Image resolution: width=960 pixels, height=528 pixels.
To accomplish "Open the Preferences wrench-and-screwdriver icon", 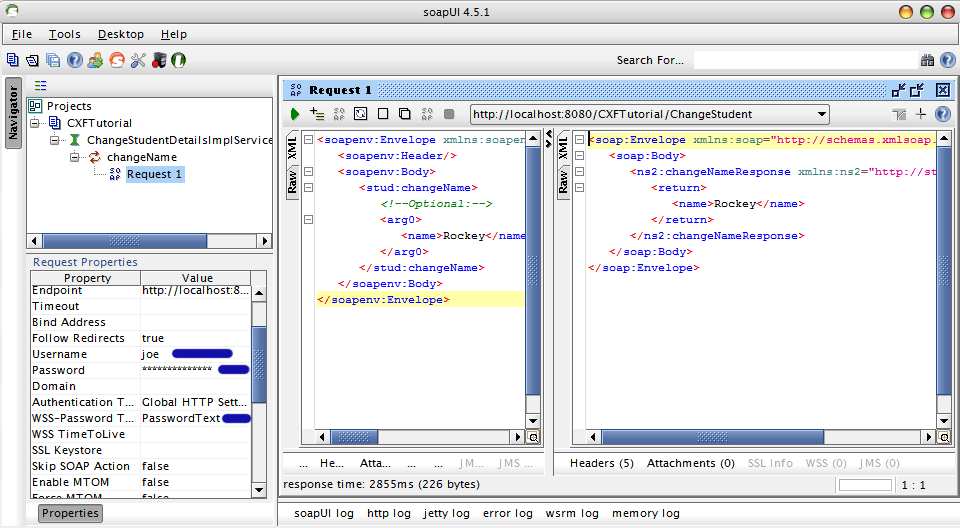I will click(137, 60).
